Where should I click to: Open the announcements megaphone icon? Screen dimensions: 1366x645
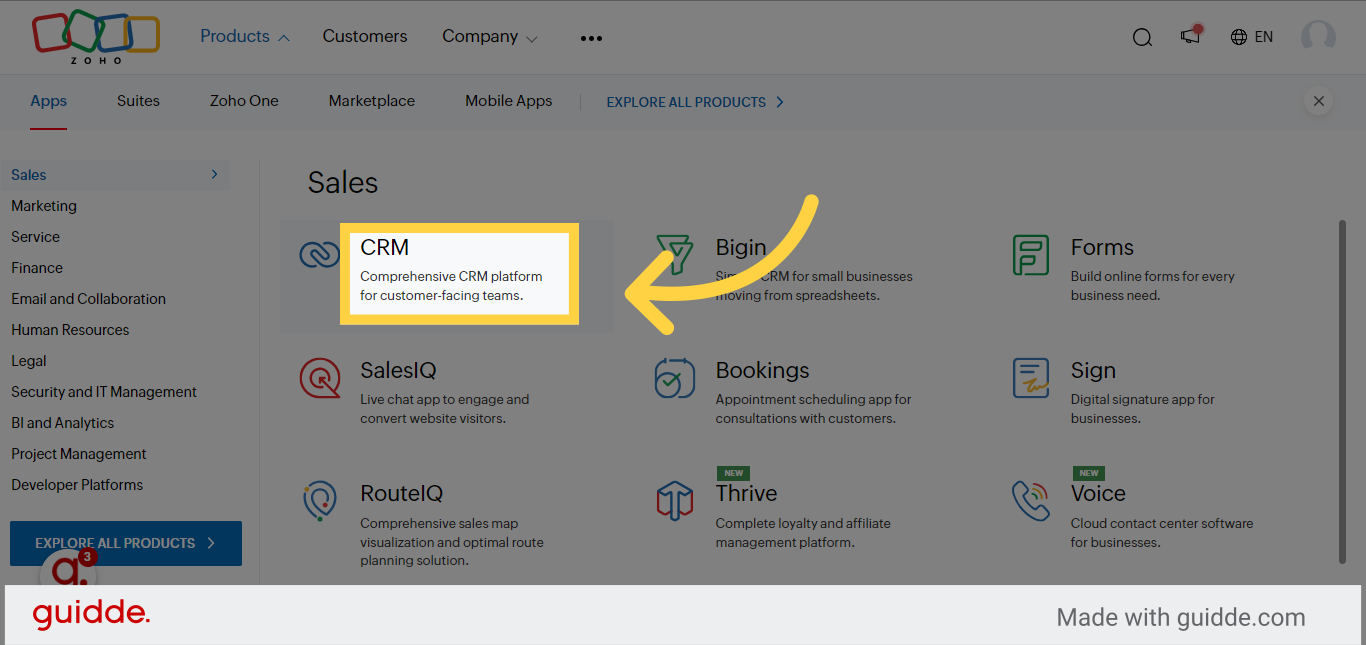coord(1190,36)
